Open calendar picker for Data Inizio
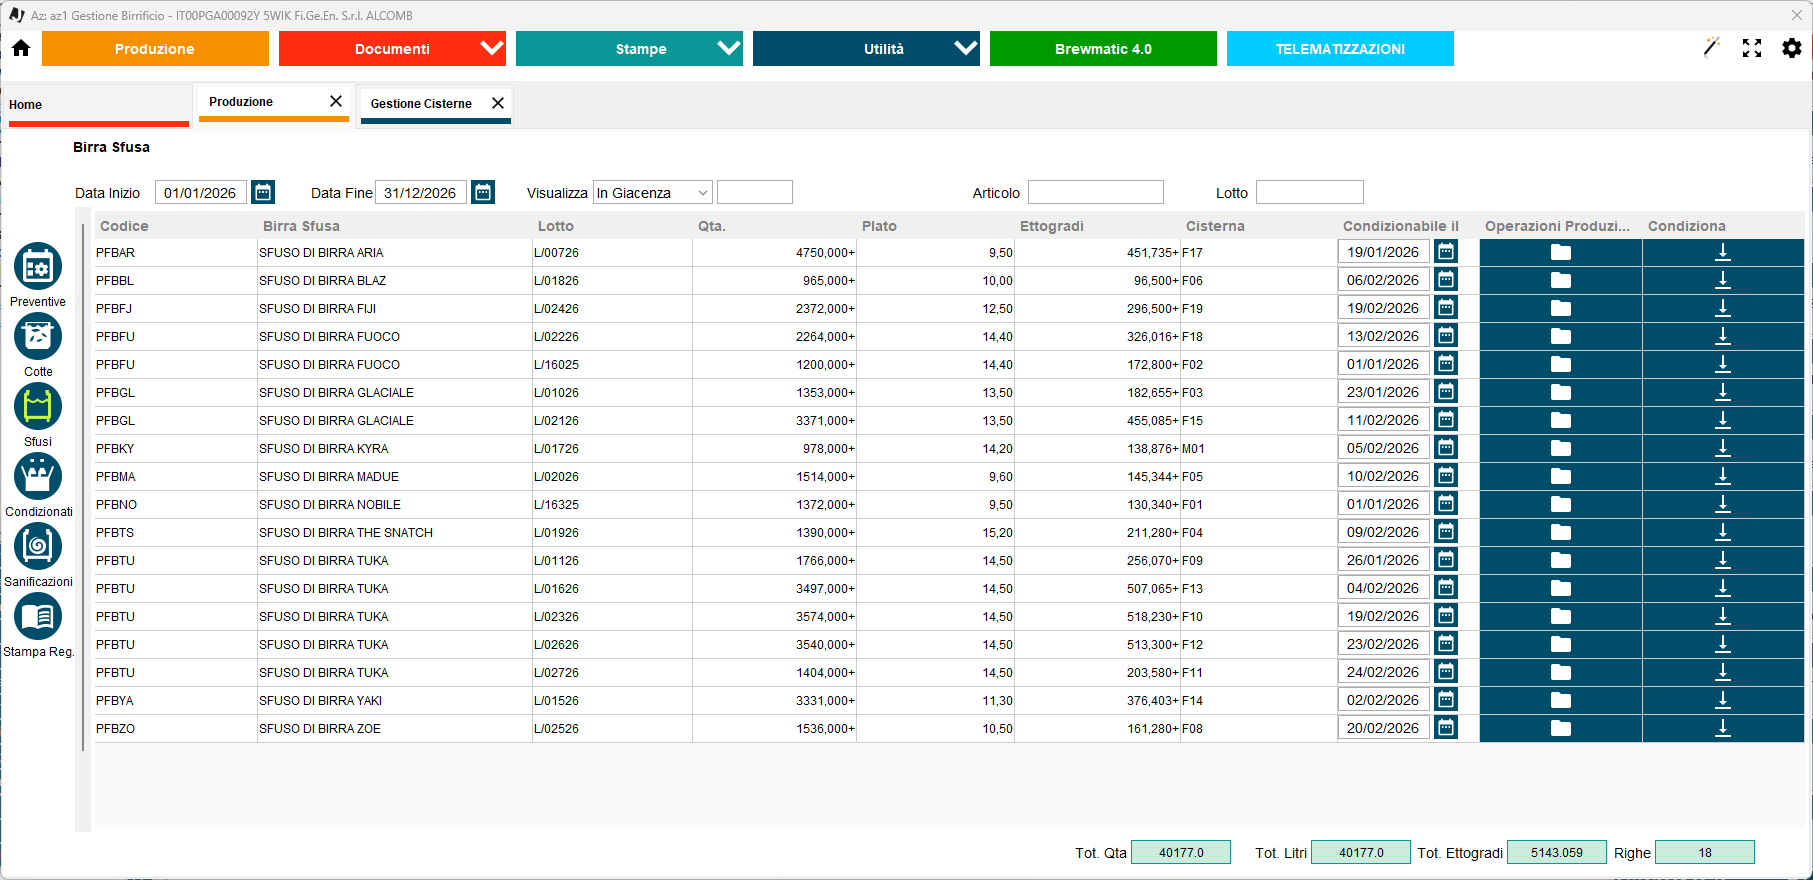This screenshot has width=1813, height=880. pyautogui.click(x=263, y=192)
